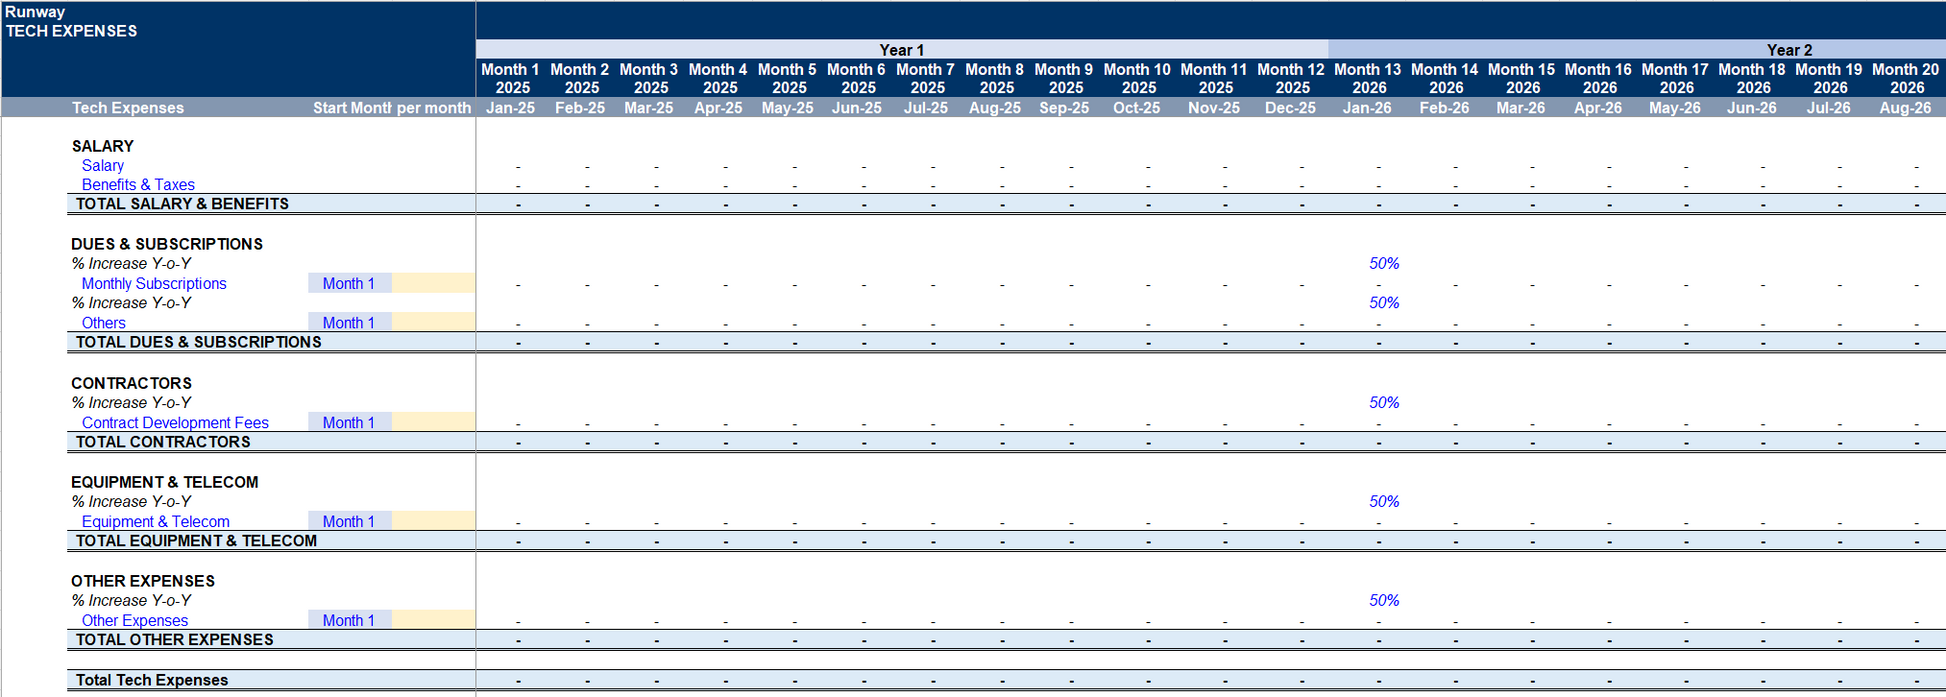Open Start Month cell for Others row
Viewport: 1946px width, 697px height.
(349, 323)
